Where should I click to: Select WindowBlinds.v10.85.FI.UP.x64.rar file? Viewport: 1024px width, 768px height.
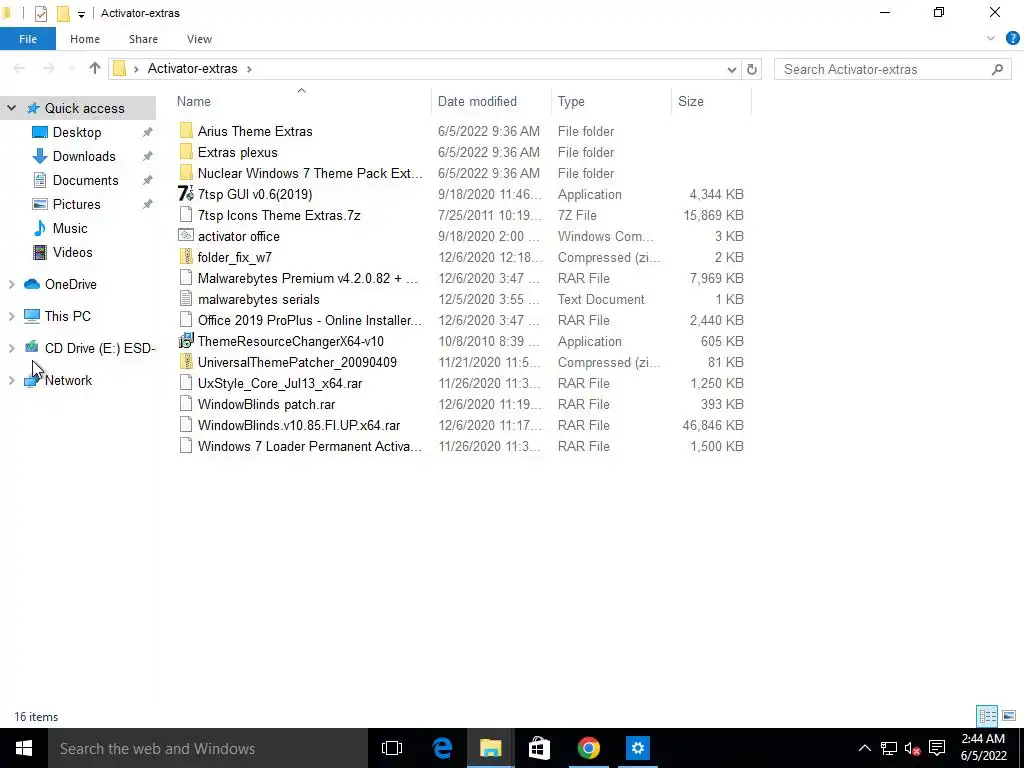(299, 425)
